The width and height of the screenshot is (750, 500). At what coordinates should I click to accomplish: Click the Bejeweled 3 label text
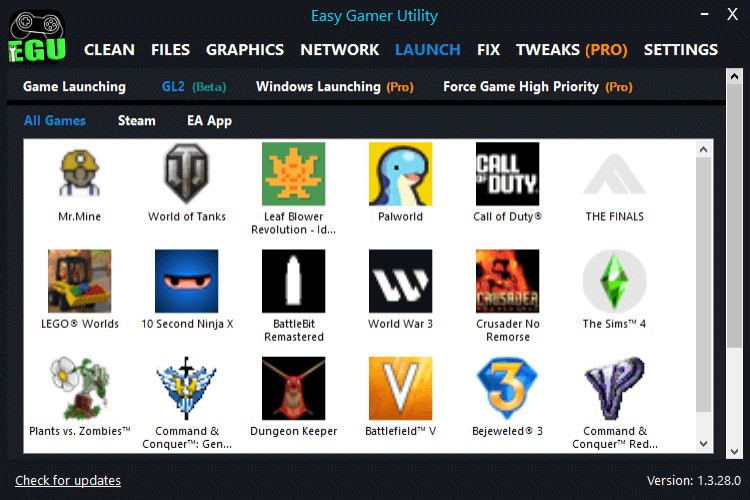point(507,431)
